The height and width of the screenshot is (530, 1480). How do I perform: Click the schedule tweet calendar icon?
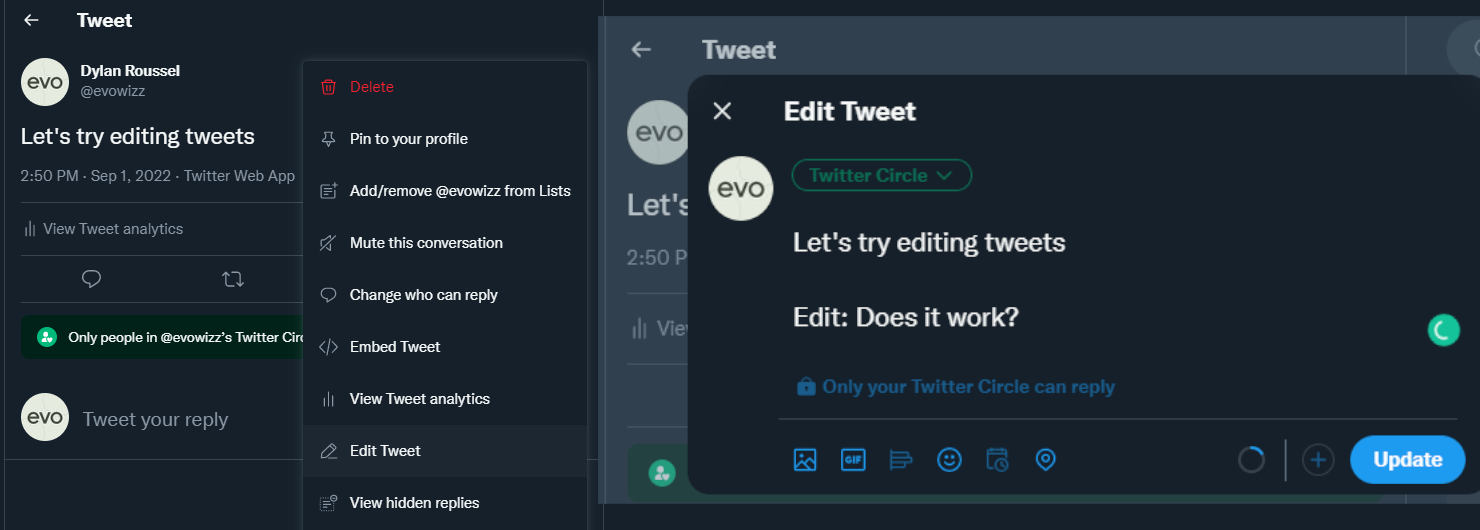click(997, 460)
